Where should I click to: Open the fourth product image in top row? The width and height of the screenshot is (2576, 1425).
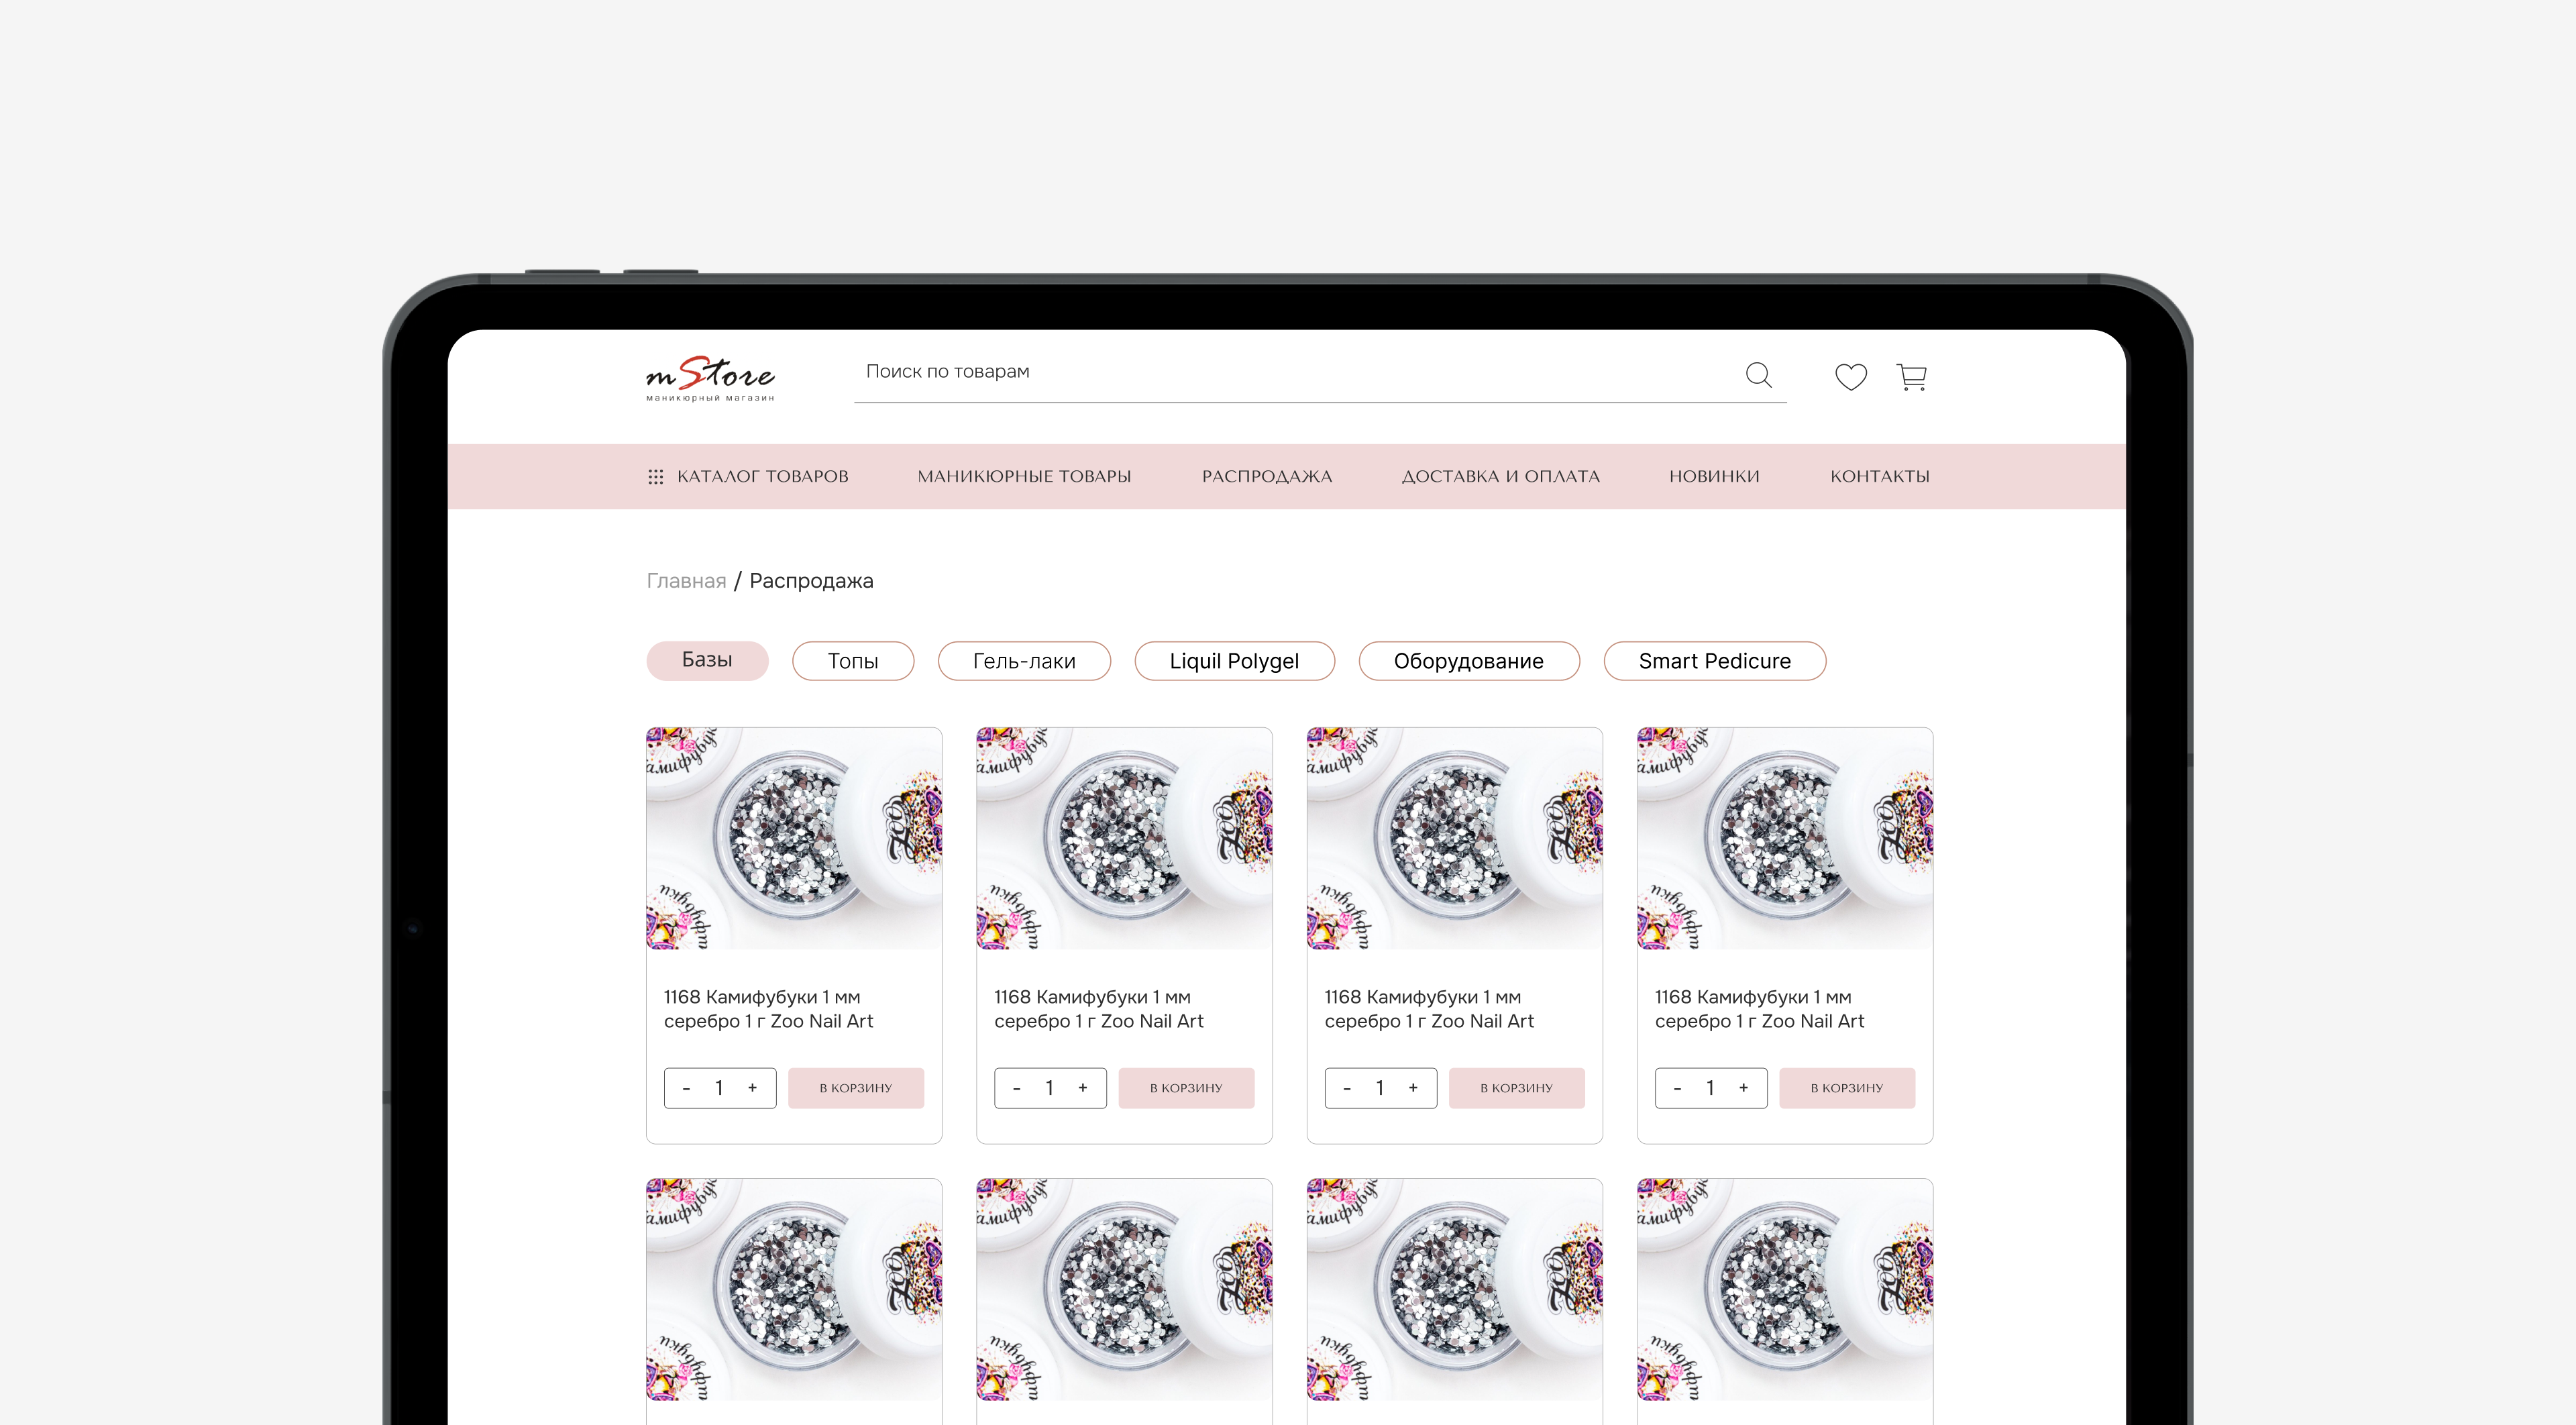(x=1785, y=838)
